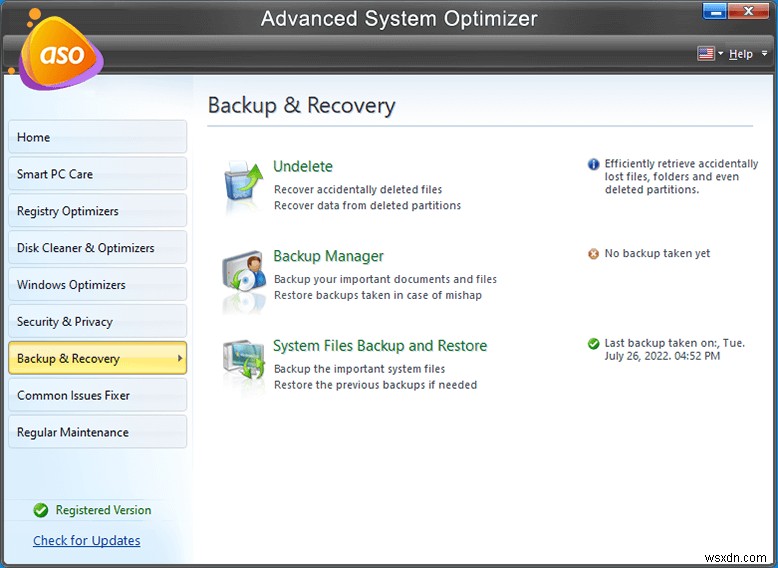Click 'No backup taken yet' status text

[x=657, y=253]
